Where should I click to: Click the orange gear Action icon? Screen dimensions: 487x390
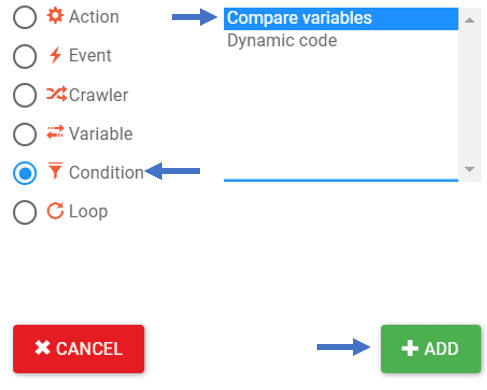[x=55, y=16]
